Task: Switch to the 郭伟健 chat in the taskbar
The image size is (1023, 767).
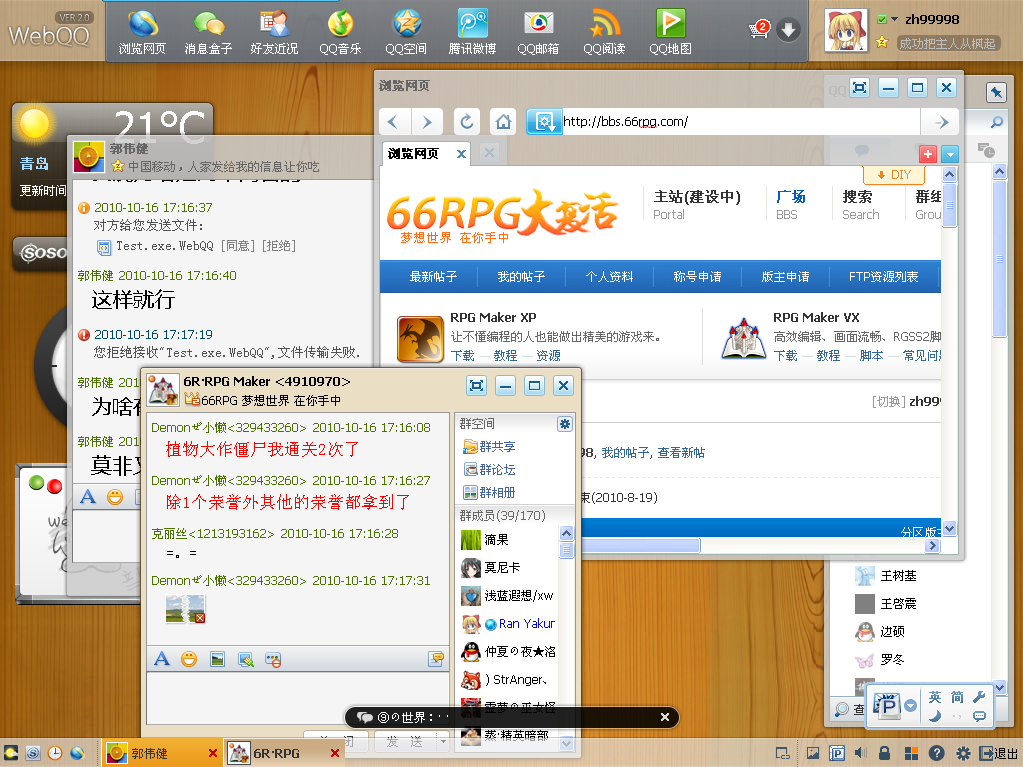Action: pyautogui.click(x=161, y=753)
